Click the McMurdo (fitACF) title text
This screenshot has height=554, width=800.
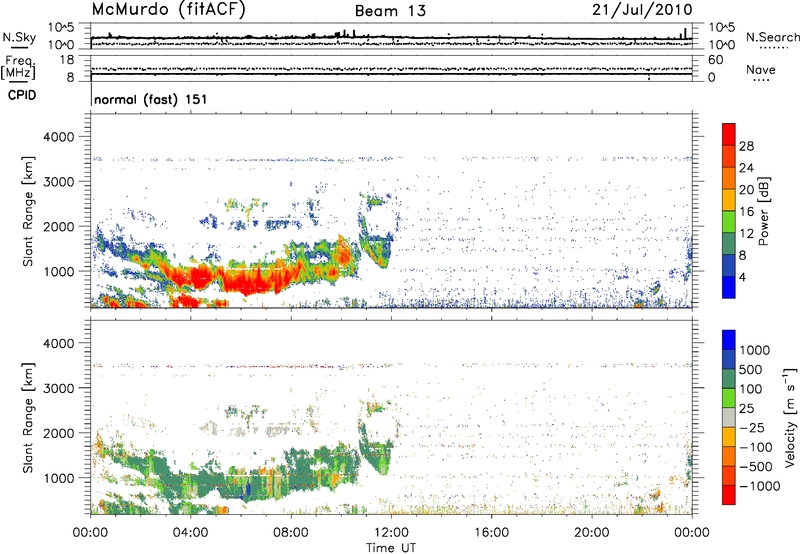[168, 10]
